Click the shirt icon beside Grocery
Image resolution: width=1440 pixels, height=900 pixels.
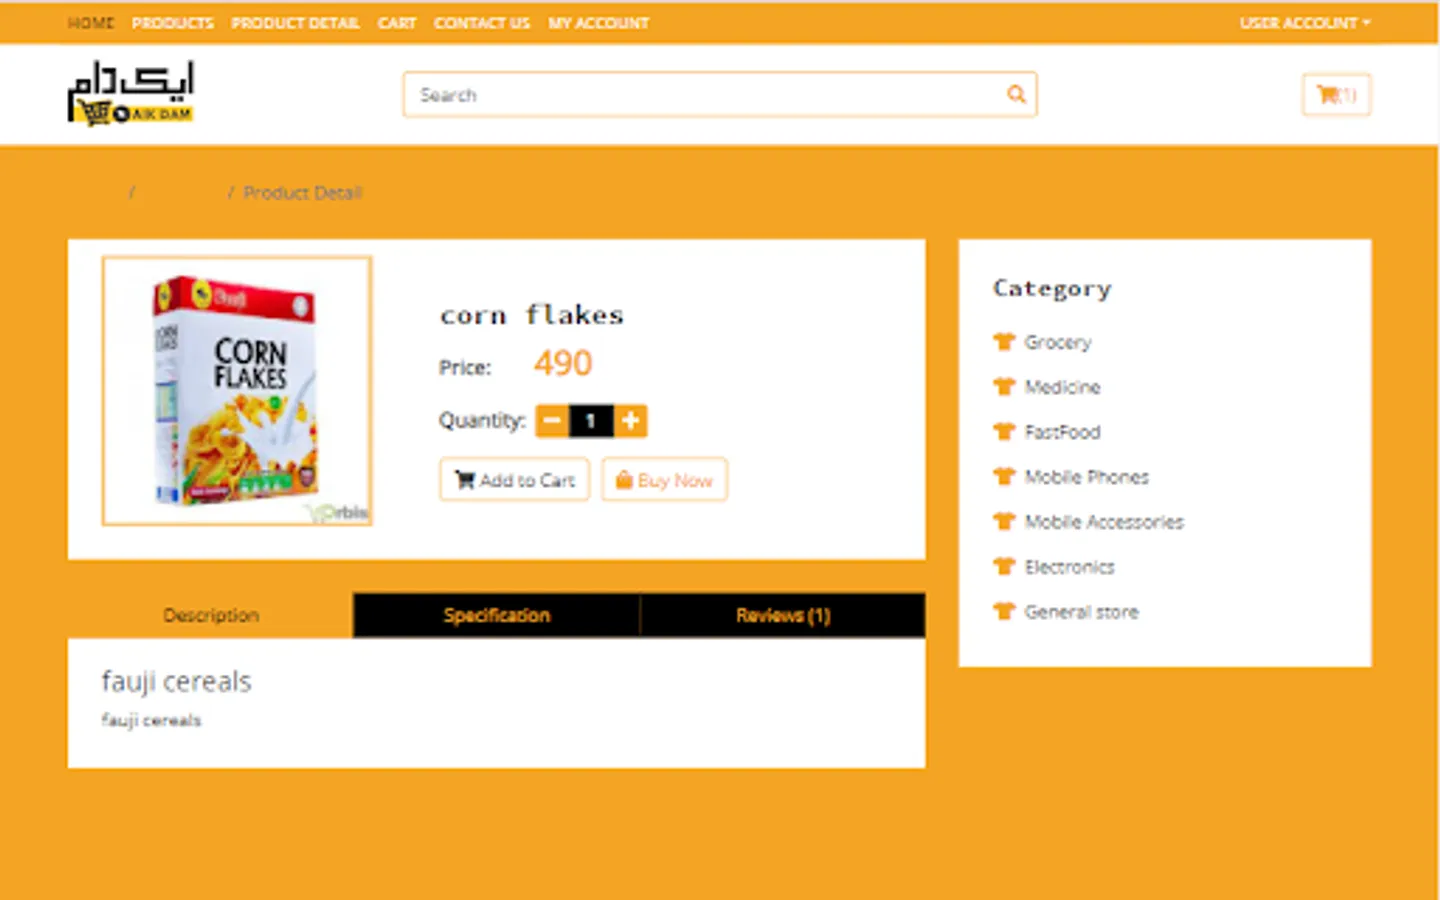tap(1004, 341)
